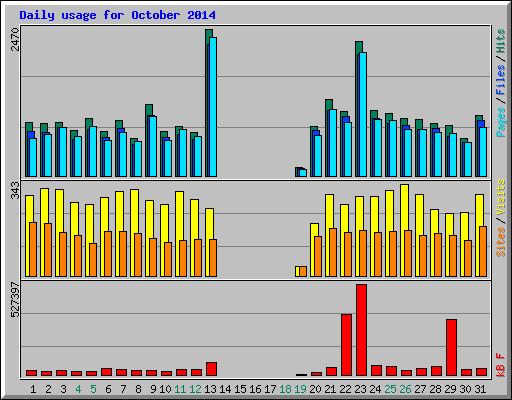Click the KB F legend label
Image resolution: width=512 pixels, height=400 pixels.
[x=501, y=365]
